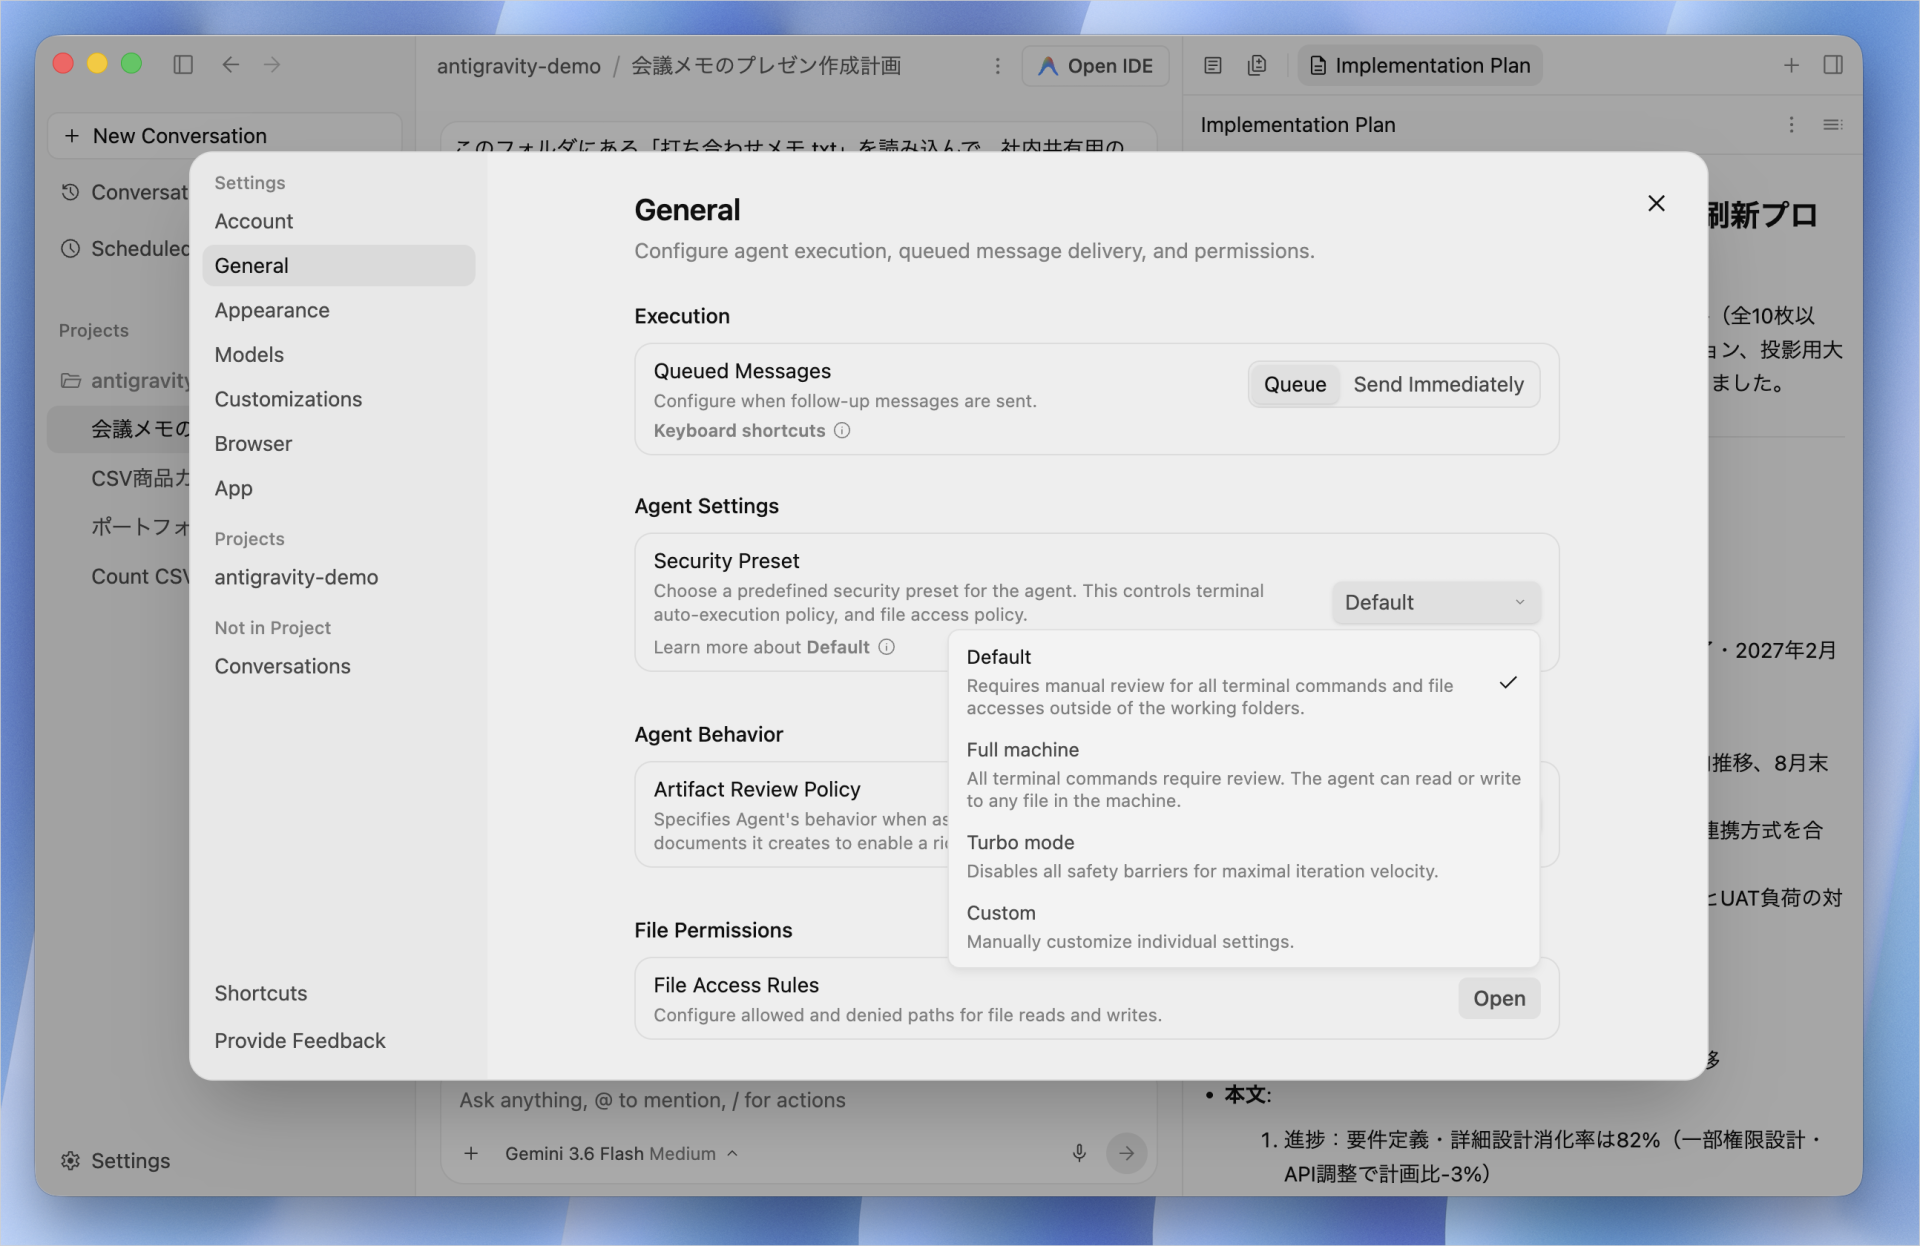The width and height of the screenshot is (1920, 1246).
Task: Open Settings gear in bottom sidebar
Action: [x=115, y=1161]
